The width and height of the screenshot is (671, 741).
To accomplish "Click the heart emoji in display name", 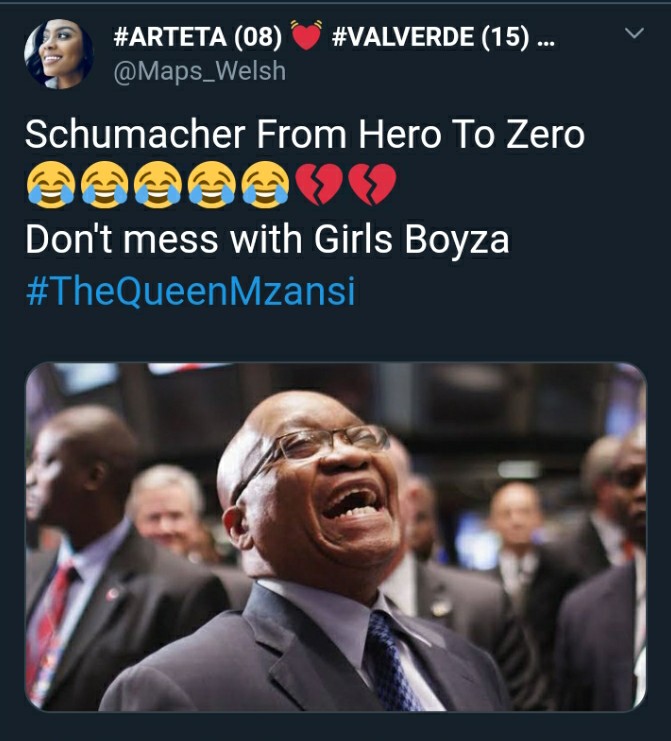I will (x=306, y=35).
